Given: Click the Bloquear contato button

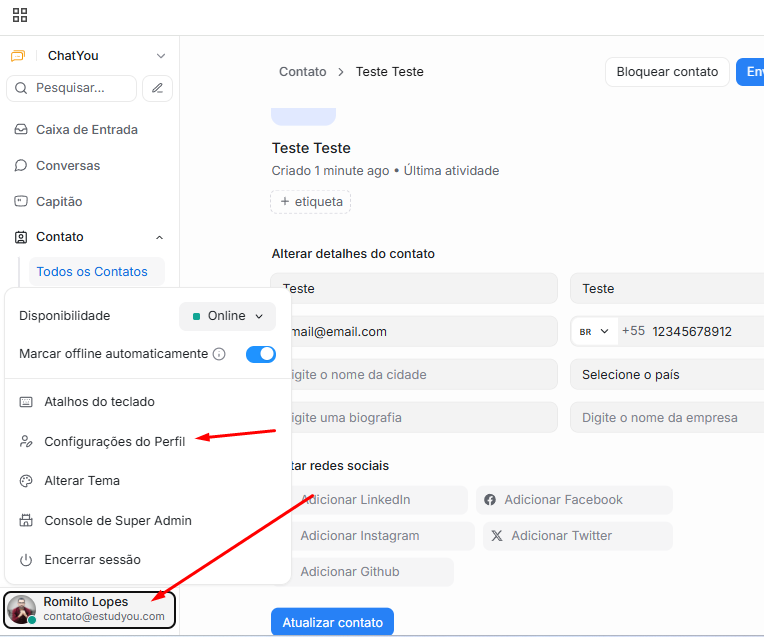Looking at the screenshot, I should (x=667, y=72).
